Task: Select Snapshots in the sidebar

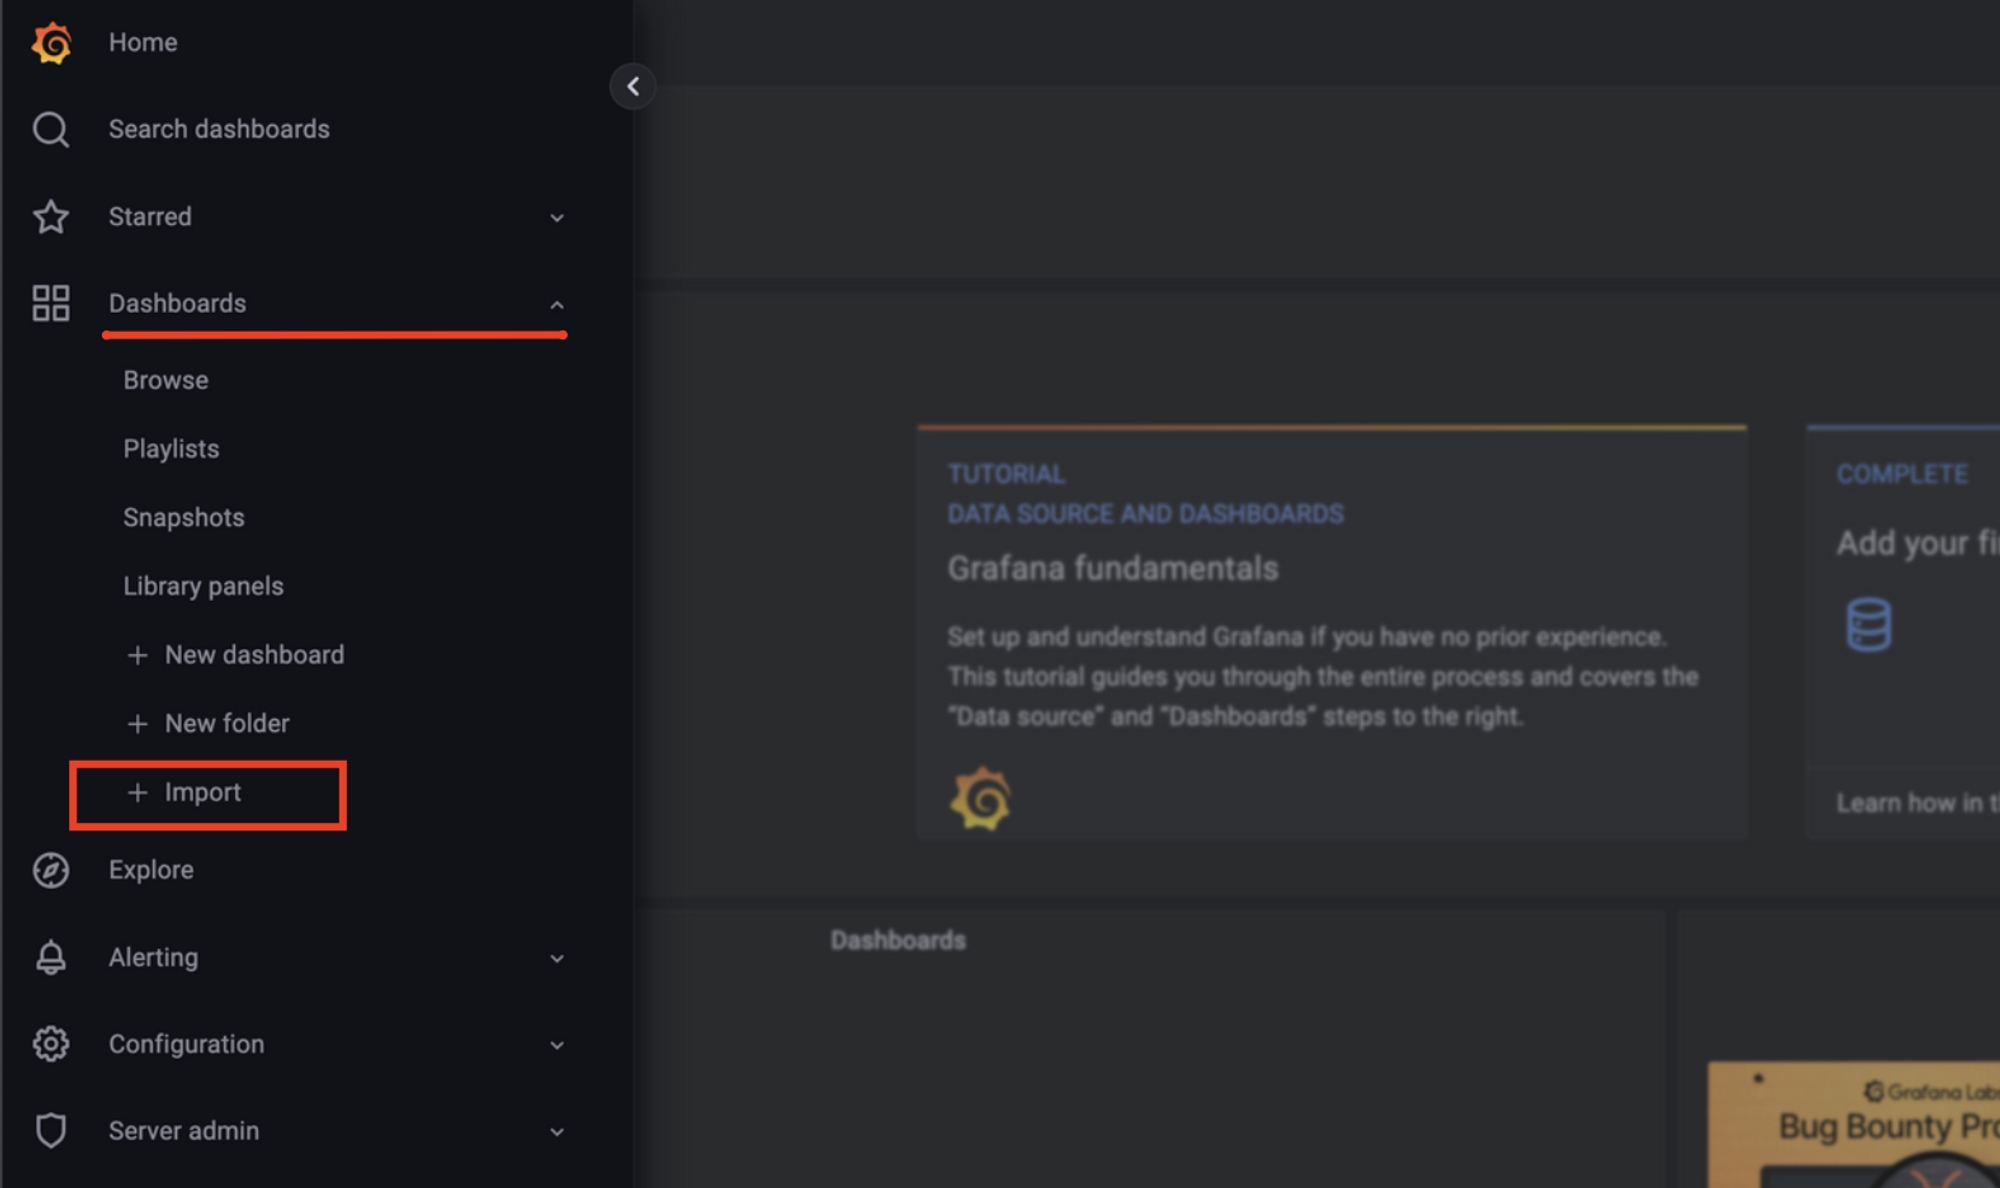Action: 184,517
